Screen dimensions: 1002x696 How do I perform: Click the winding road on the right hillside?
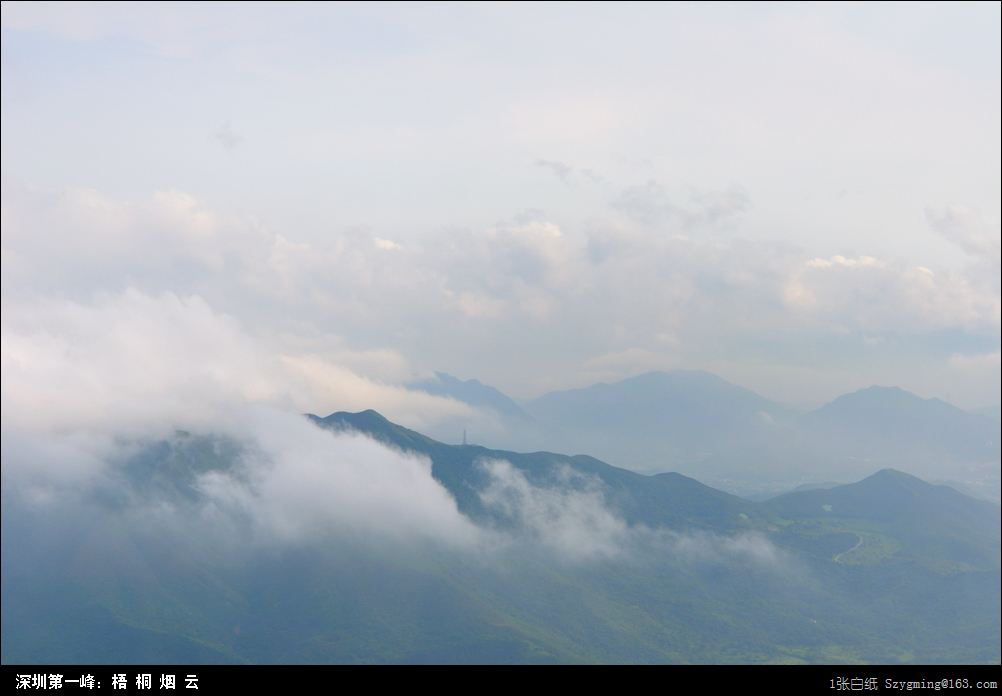[x=850, y=548]
